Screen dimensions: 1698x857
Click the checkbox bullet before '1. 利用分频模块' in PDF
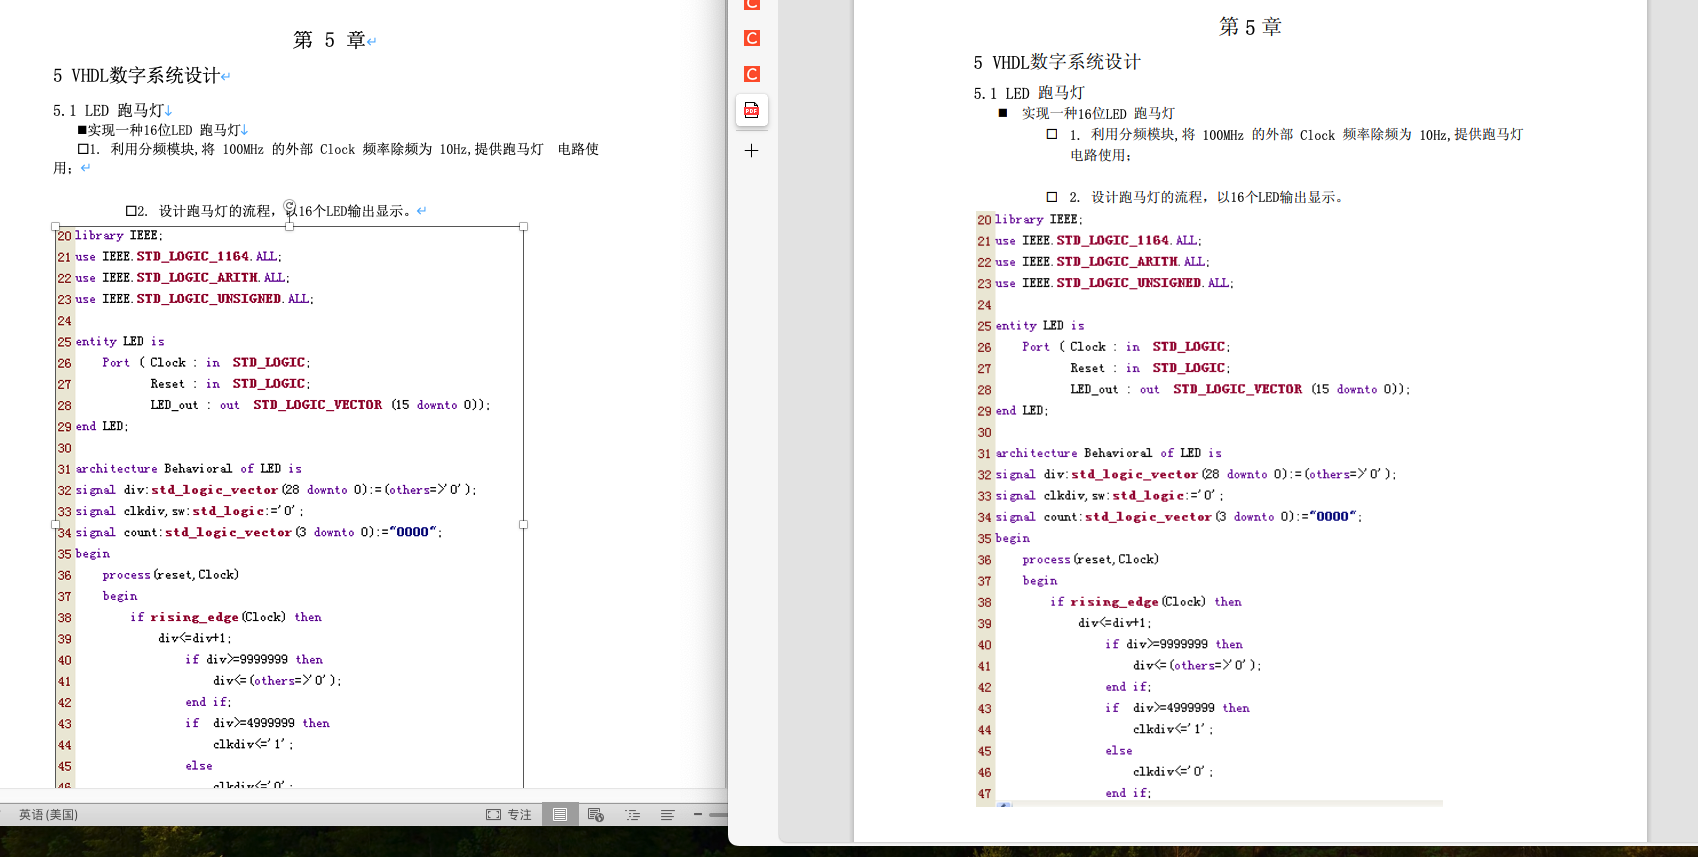(x=1052, y=134)
